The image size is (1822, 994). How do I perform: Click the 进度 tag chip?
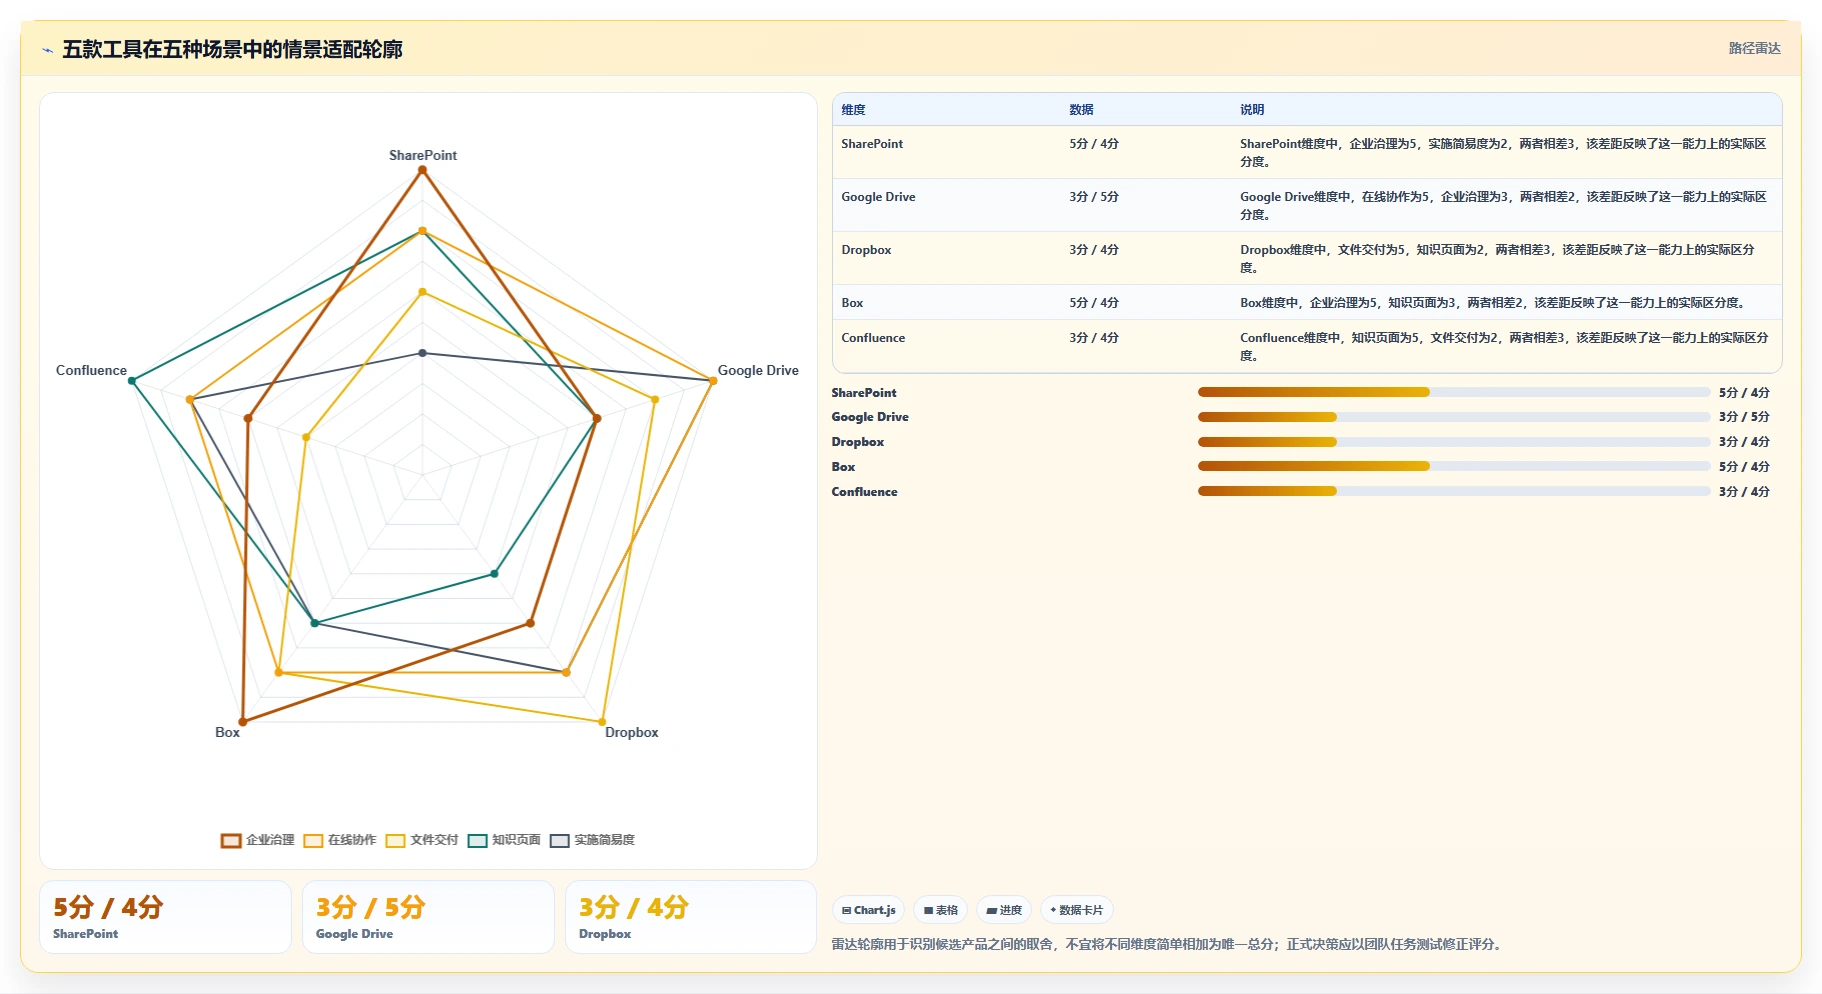click(x=1004, y=910)
